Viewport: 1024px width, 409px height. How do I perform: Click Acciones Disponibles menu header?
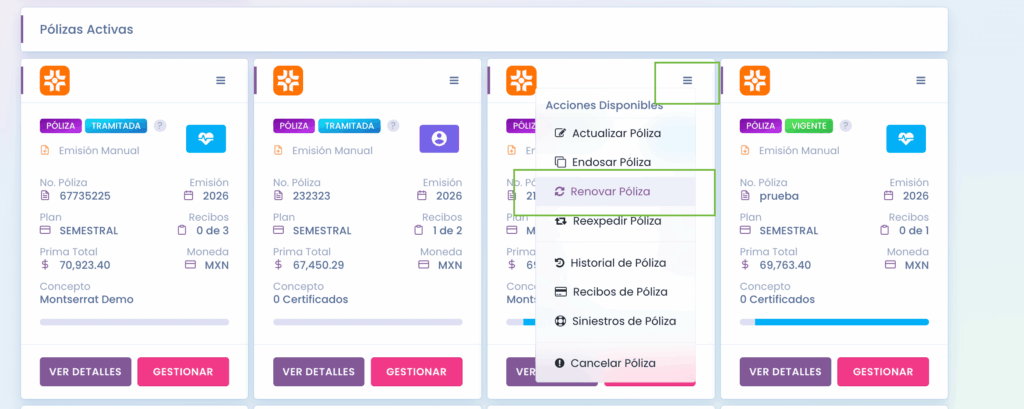click(x=604, y=105)
